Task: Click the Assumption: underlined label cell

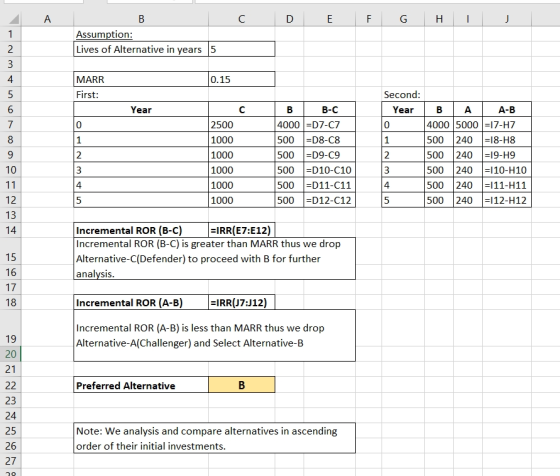Action: [104, 34]
